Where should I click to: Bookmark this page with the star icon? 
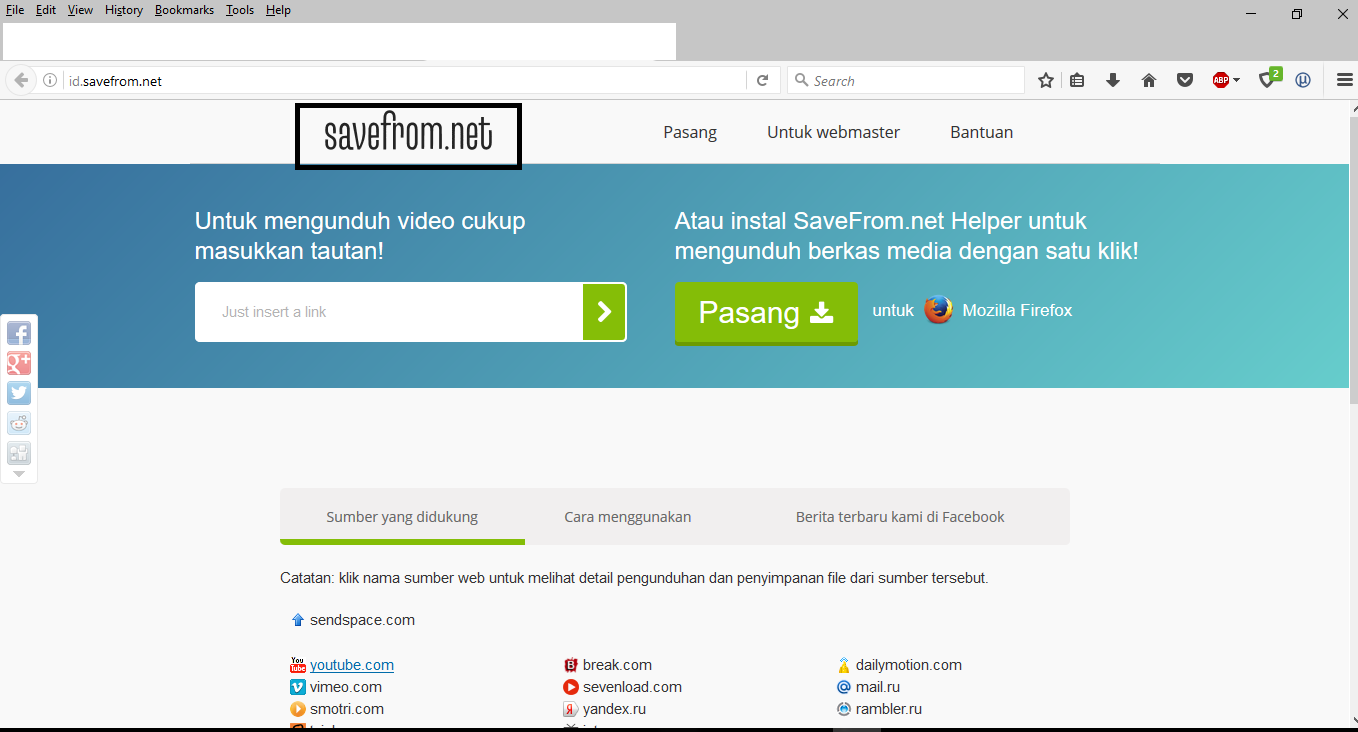pos(1046,81)
